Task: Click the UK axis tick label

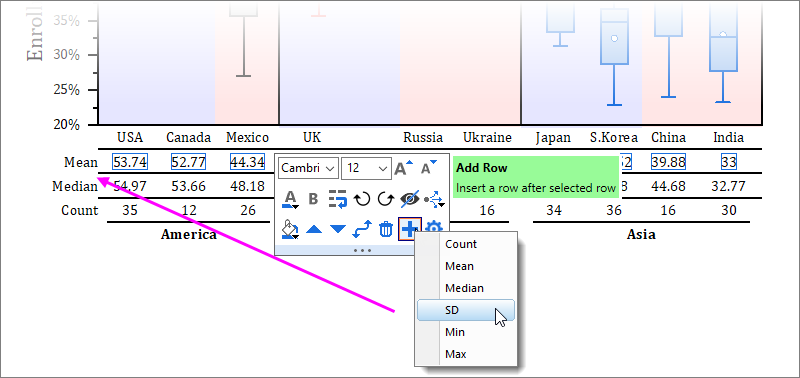Action: [312, 137]
